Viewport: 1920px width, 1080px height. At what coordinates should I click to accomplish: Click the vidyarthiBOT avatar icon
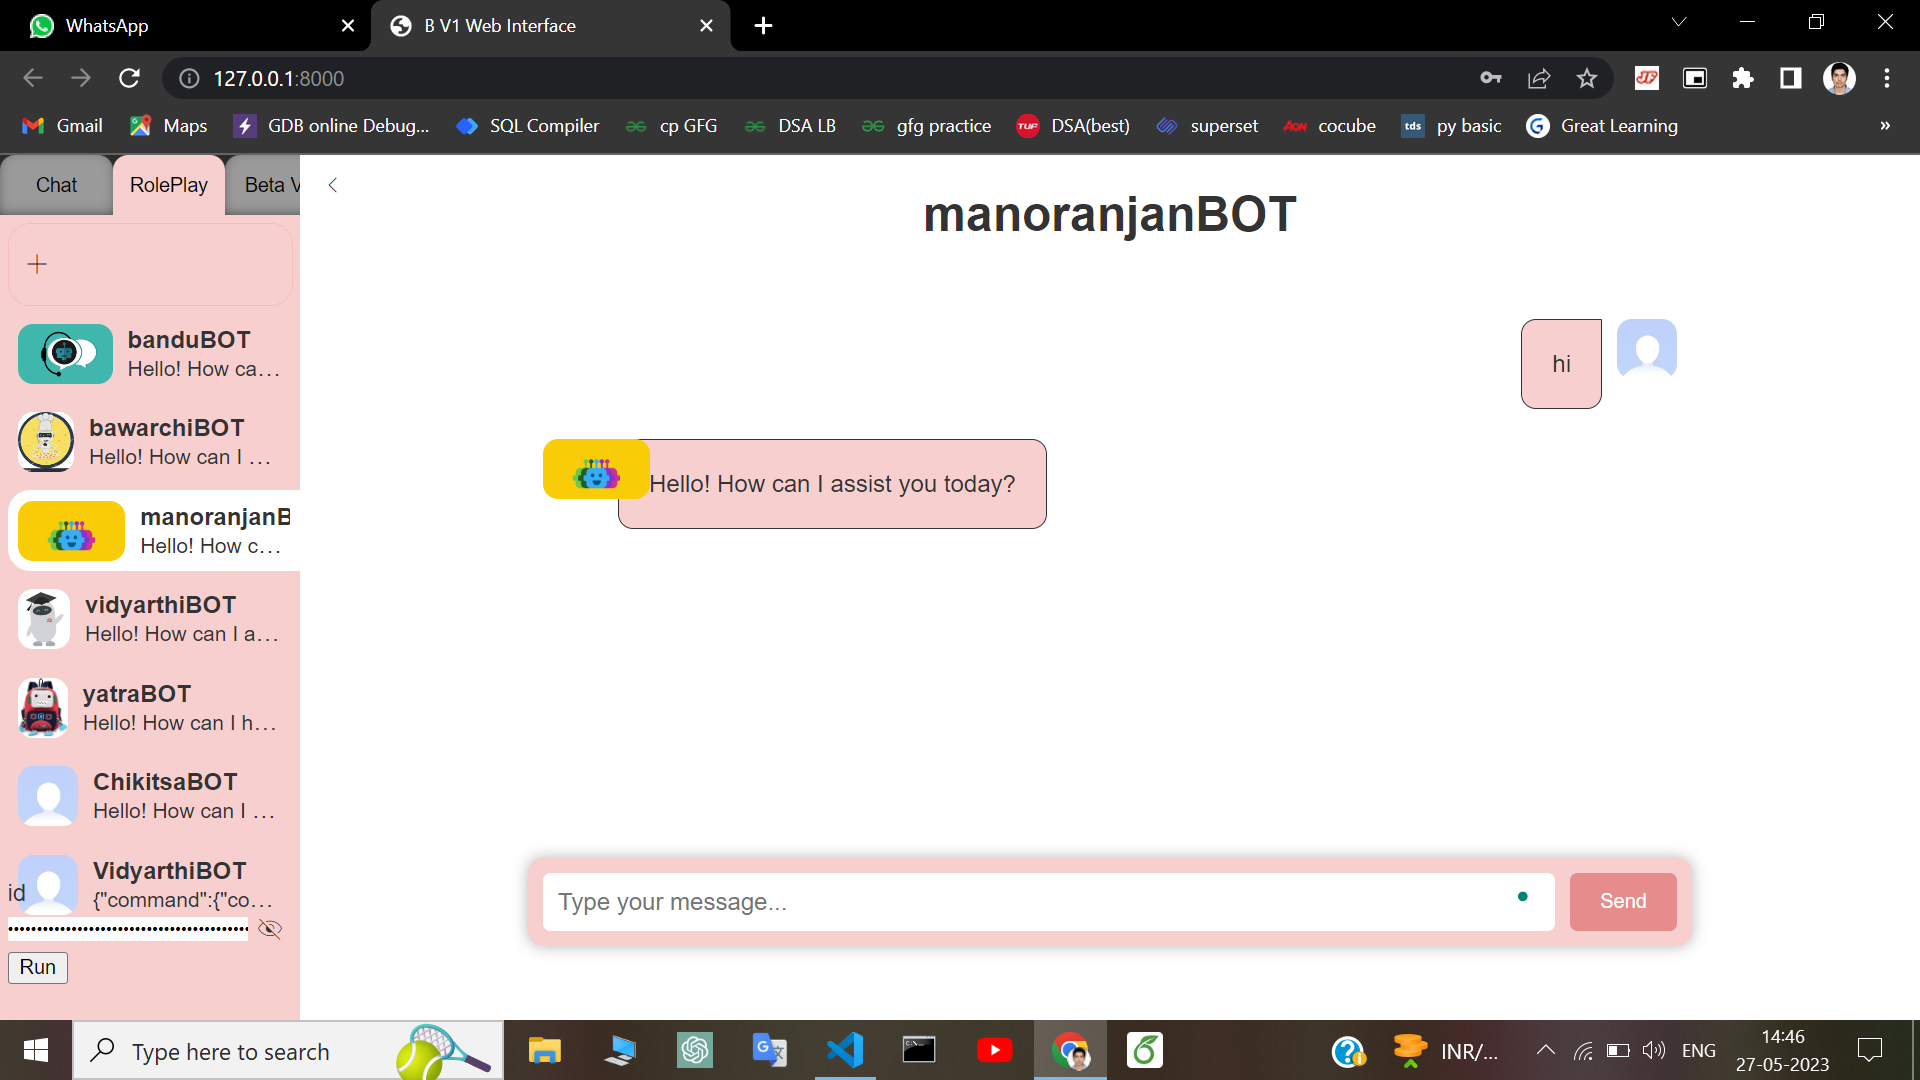pyautogui.click(x=44, y=618)
